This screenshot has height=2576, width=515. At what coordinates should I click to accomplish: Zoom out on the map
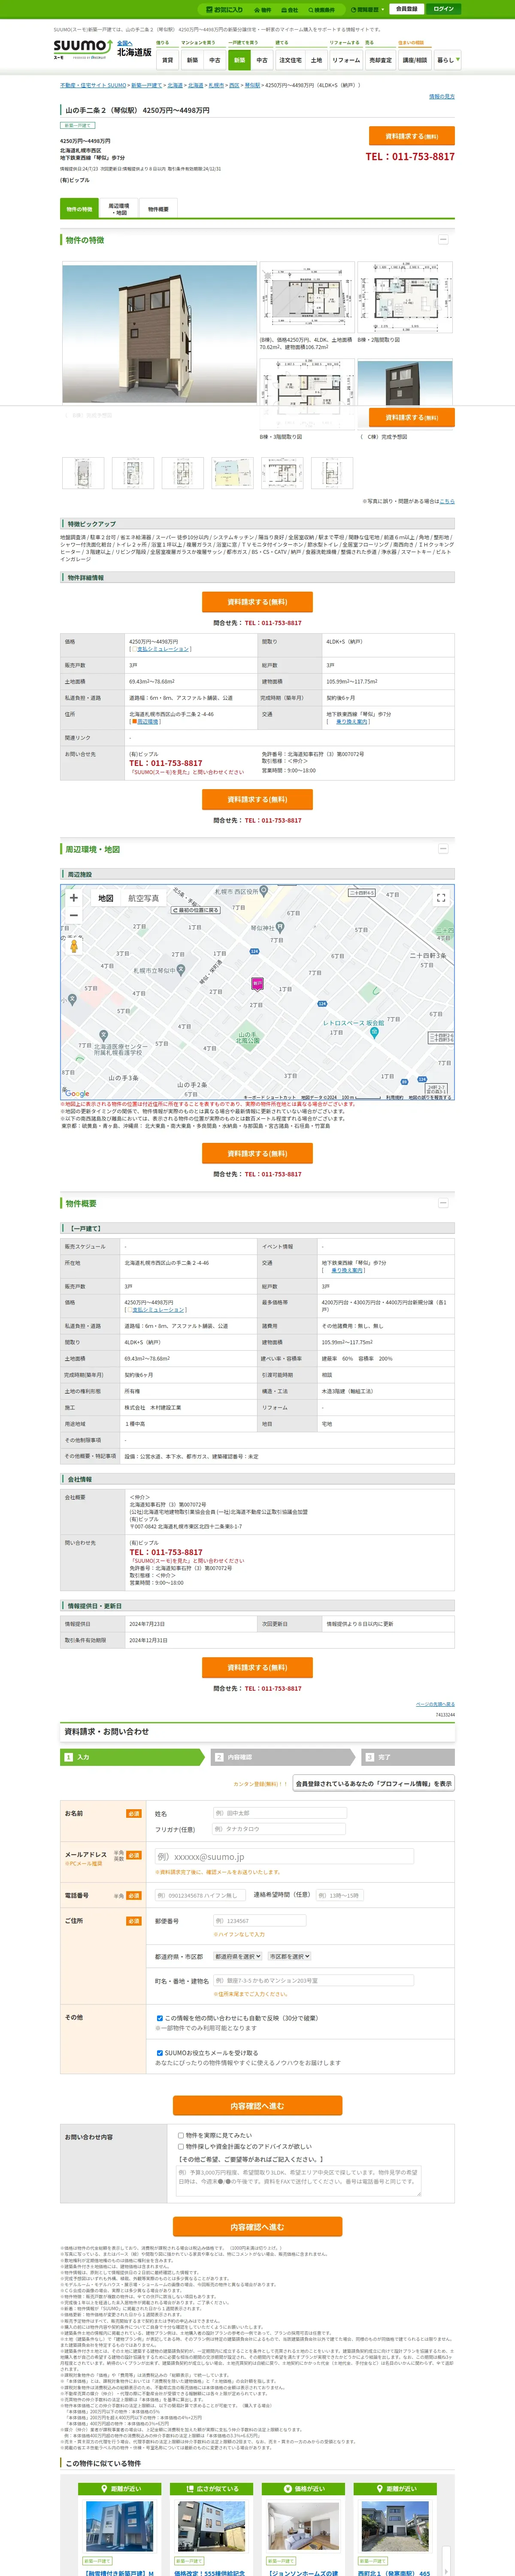pyautogui.click(x=73, y=915)
